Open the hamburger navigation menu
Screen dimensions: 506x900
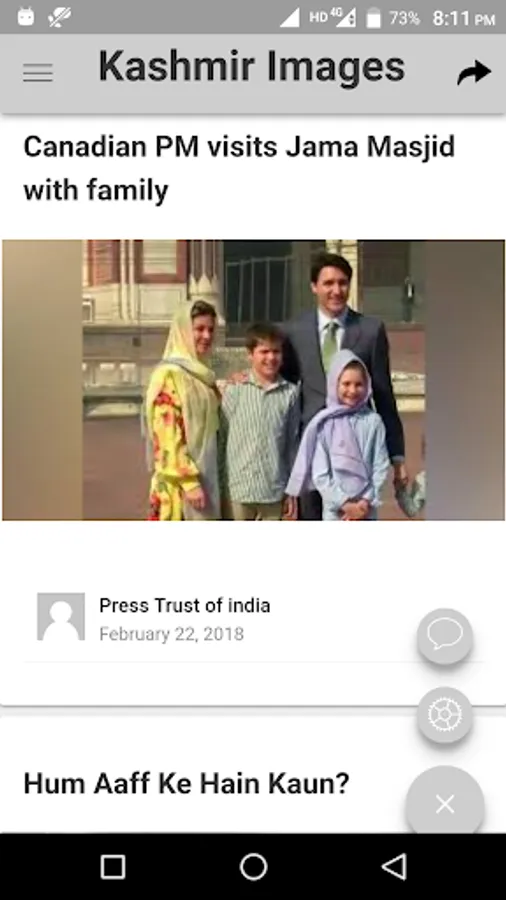[38, 73]
